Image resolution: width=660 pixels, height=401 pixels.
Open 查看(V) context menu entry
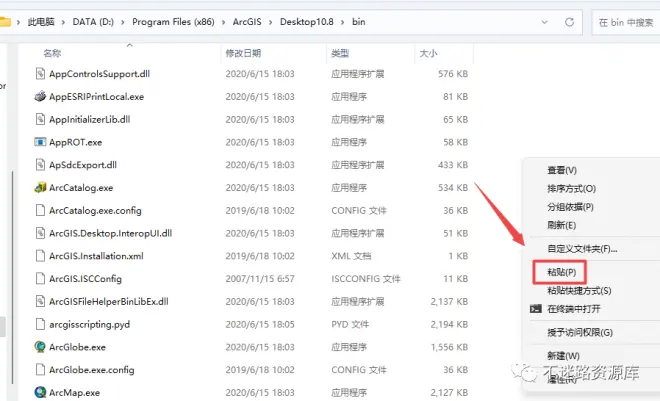(x=562, y=170)
